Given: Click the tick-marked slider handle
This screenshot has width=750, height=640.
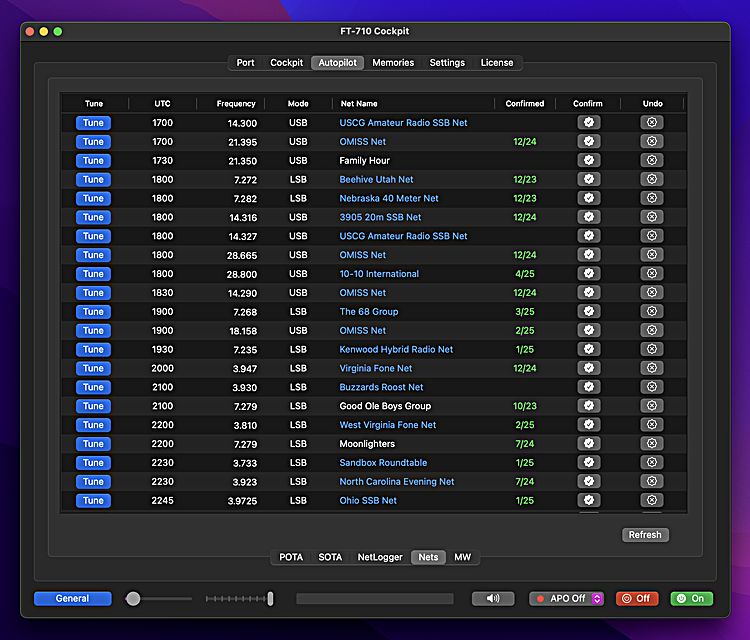Looking at the screenshot, I should pyautogui.click(x=270, y=598).
